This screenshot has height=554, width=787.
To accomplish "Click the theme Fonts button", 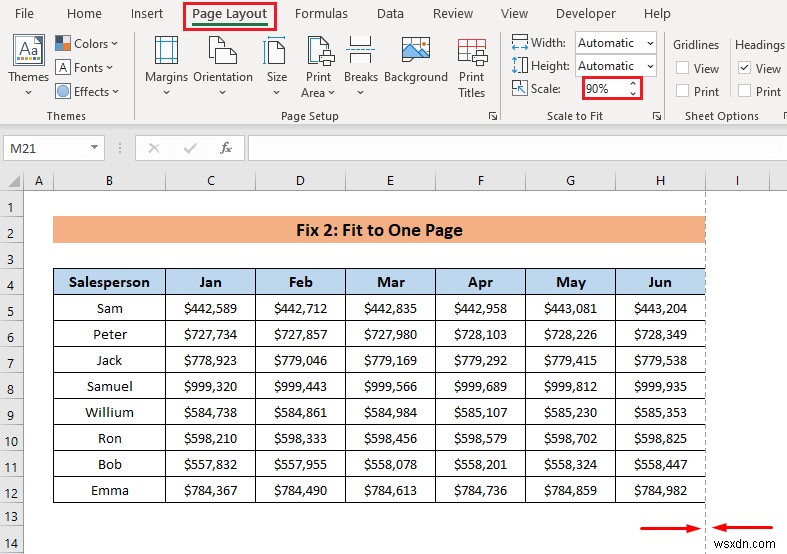I will [x=86, y=68].
